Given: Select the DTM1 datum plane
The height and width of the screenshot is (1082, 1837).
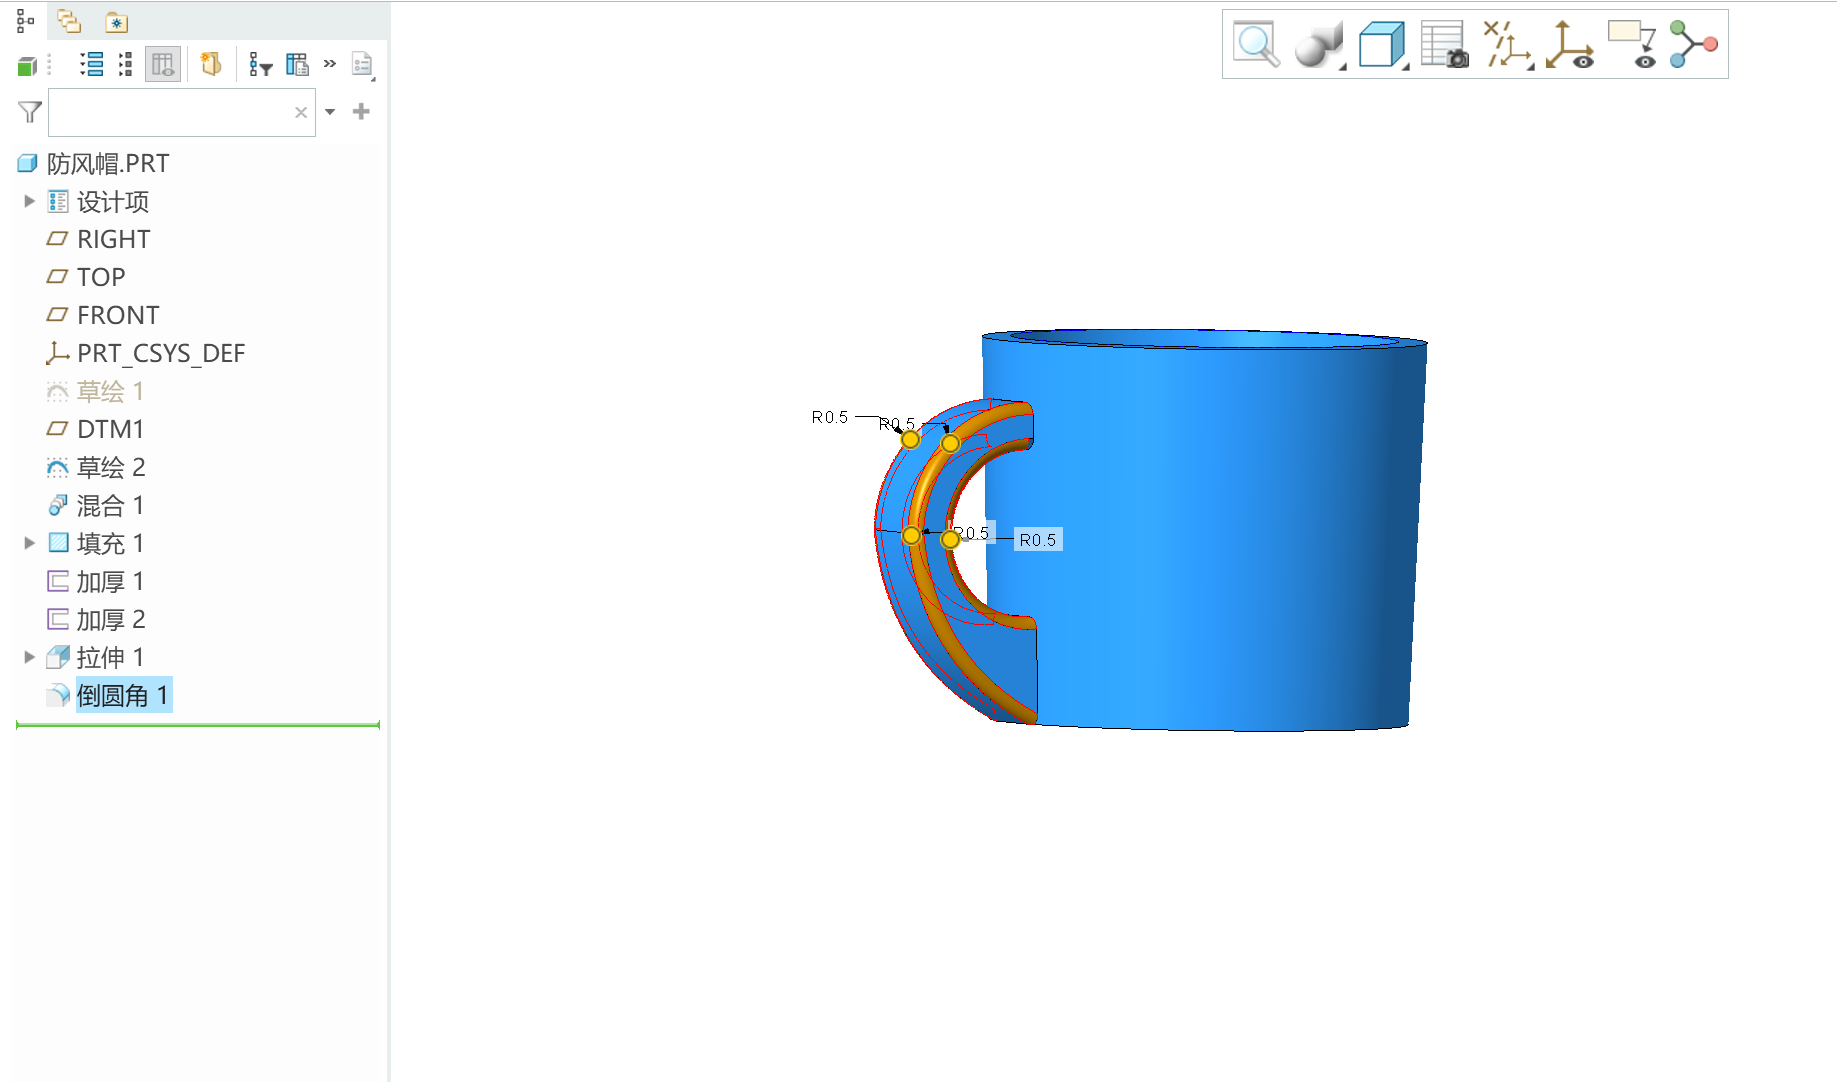Looking at the screenshot, I should coord(110,429).
